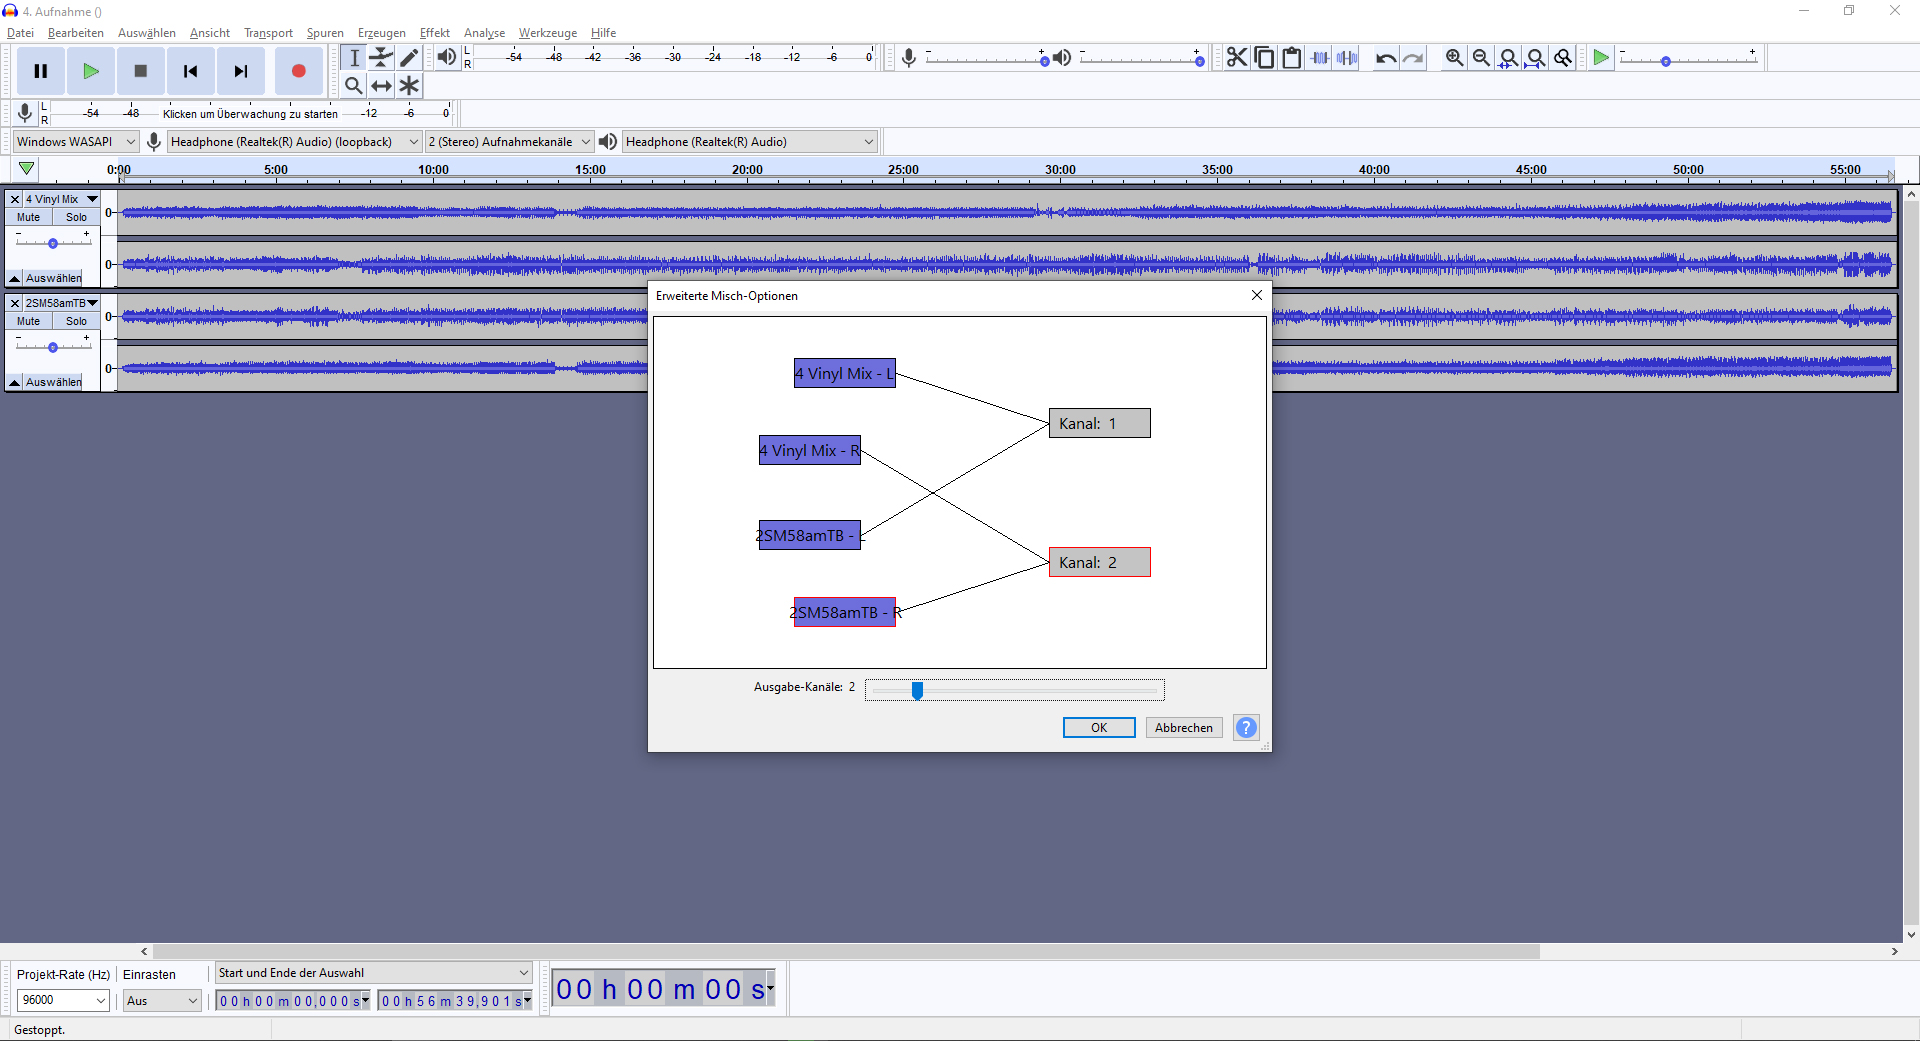Click the Ausgabe-Kanäle slider handle

coord(917,689)
